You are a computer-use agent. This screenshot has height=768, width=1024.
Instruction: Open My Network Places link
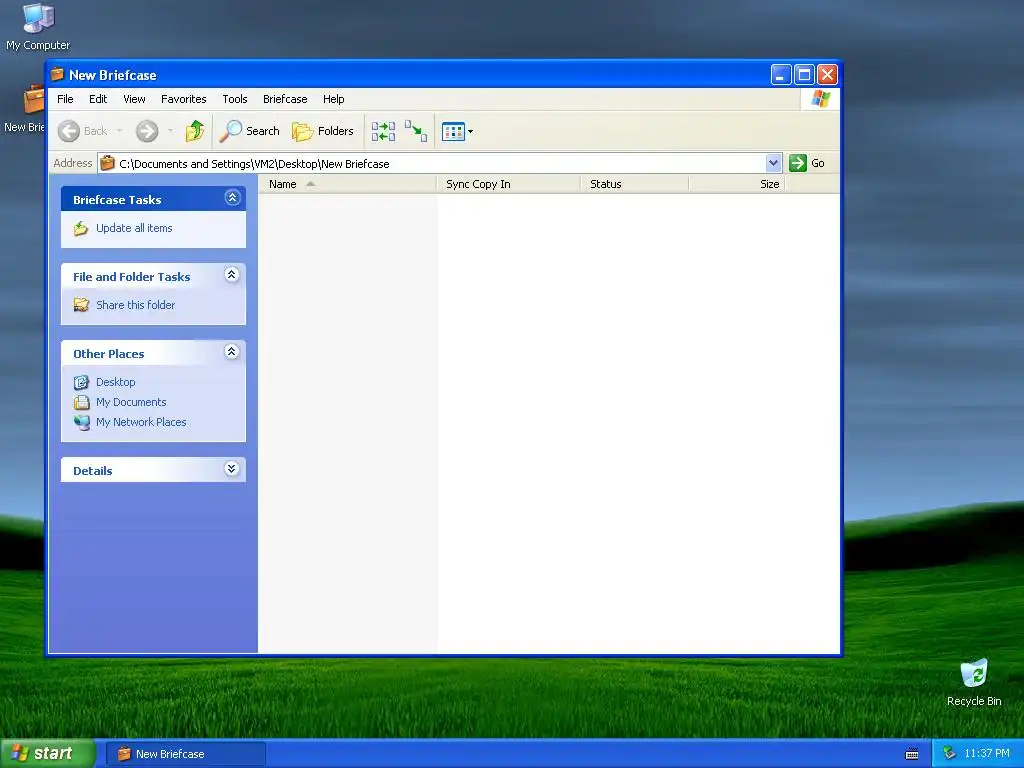coord(141,423)
